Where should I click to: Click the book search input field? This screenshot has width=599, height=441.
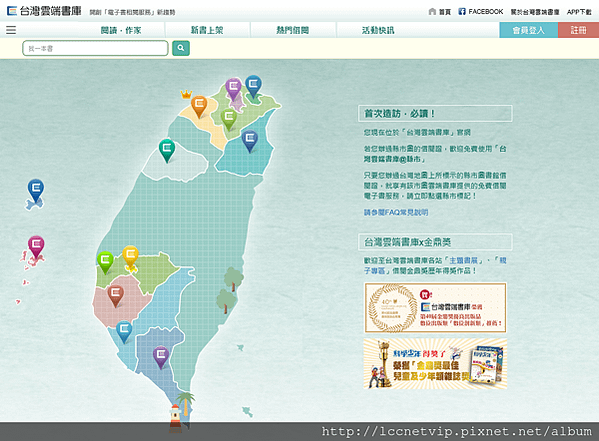click(96, 48)
